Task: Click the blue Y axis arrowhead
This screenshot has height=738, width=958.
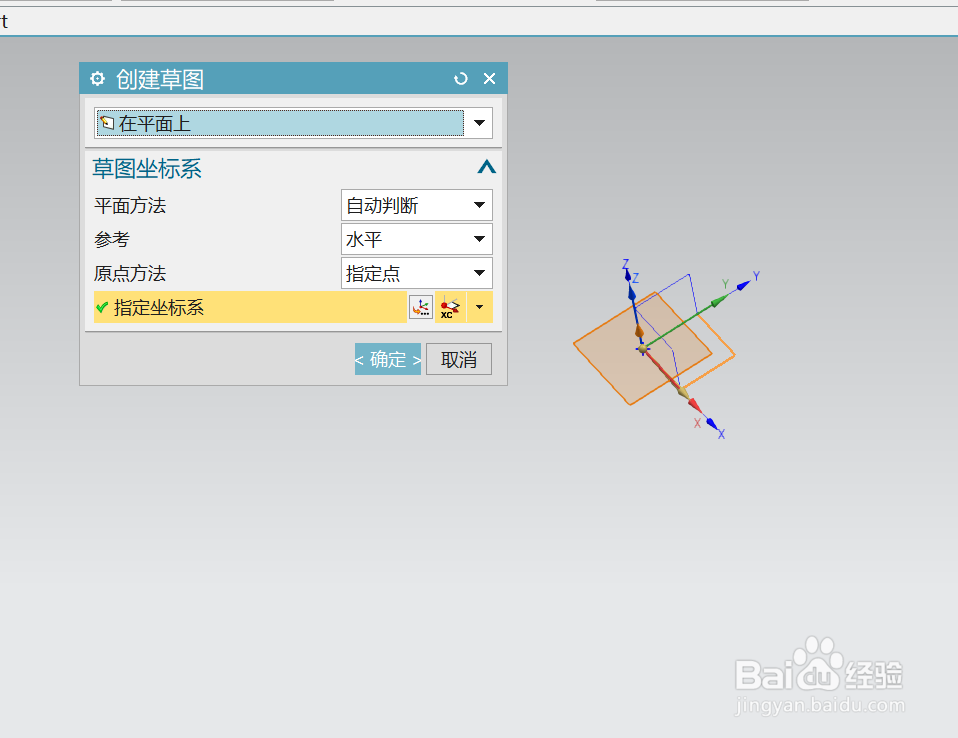Action: (x=743, y=285)
